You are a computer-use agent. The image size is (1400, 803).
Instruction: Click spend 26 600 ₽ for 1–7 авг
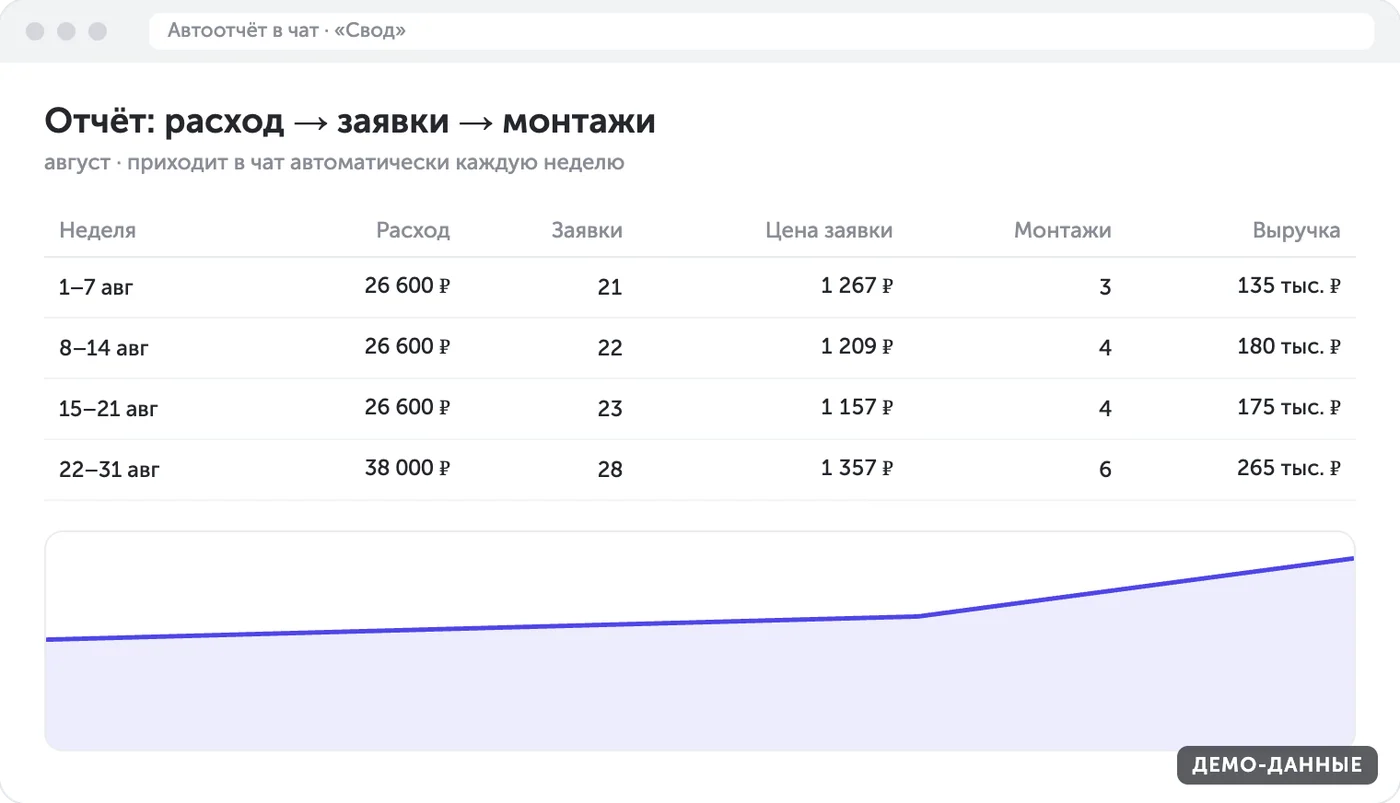[407, 286]
